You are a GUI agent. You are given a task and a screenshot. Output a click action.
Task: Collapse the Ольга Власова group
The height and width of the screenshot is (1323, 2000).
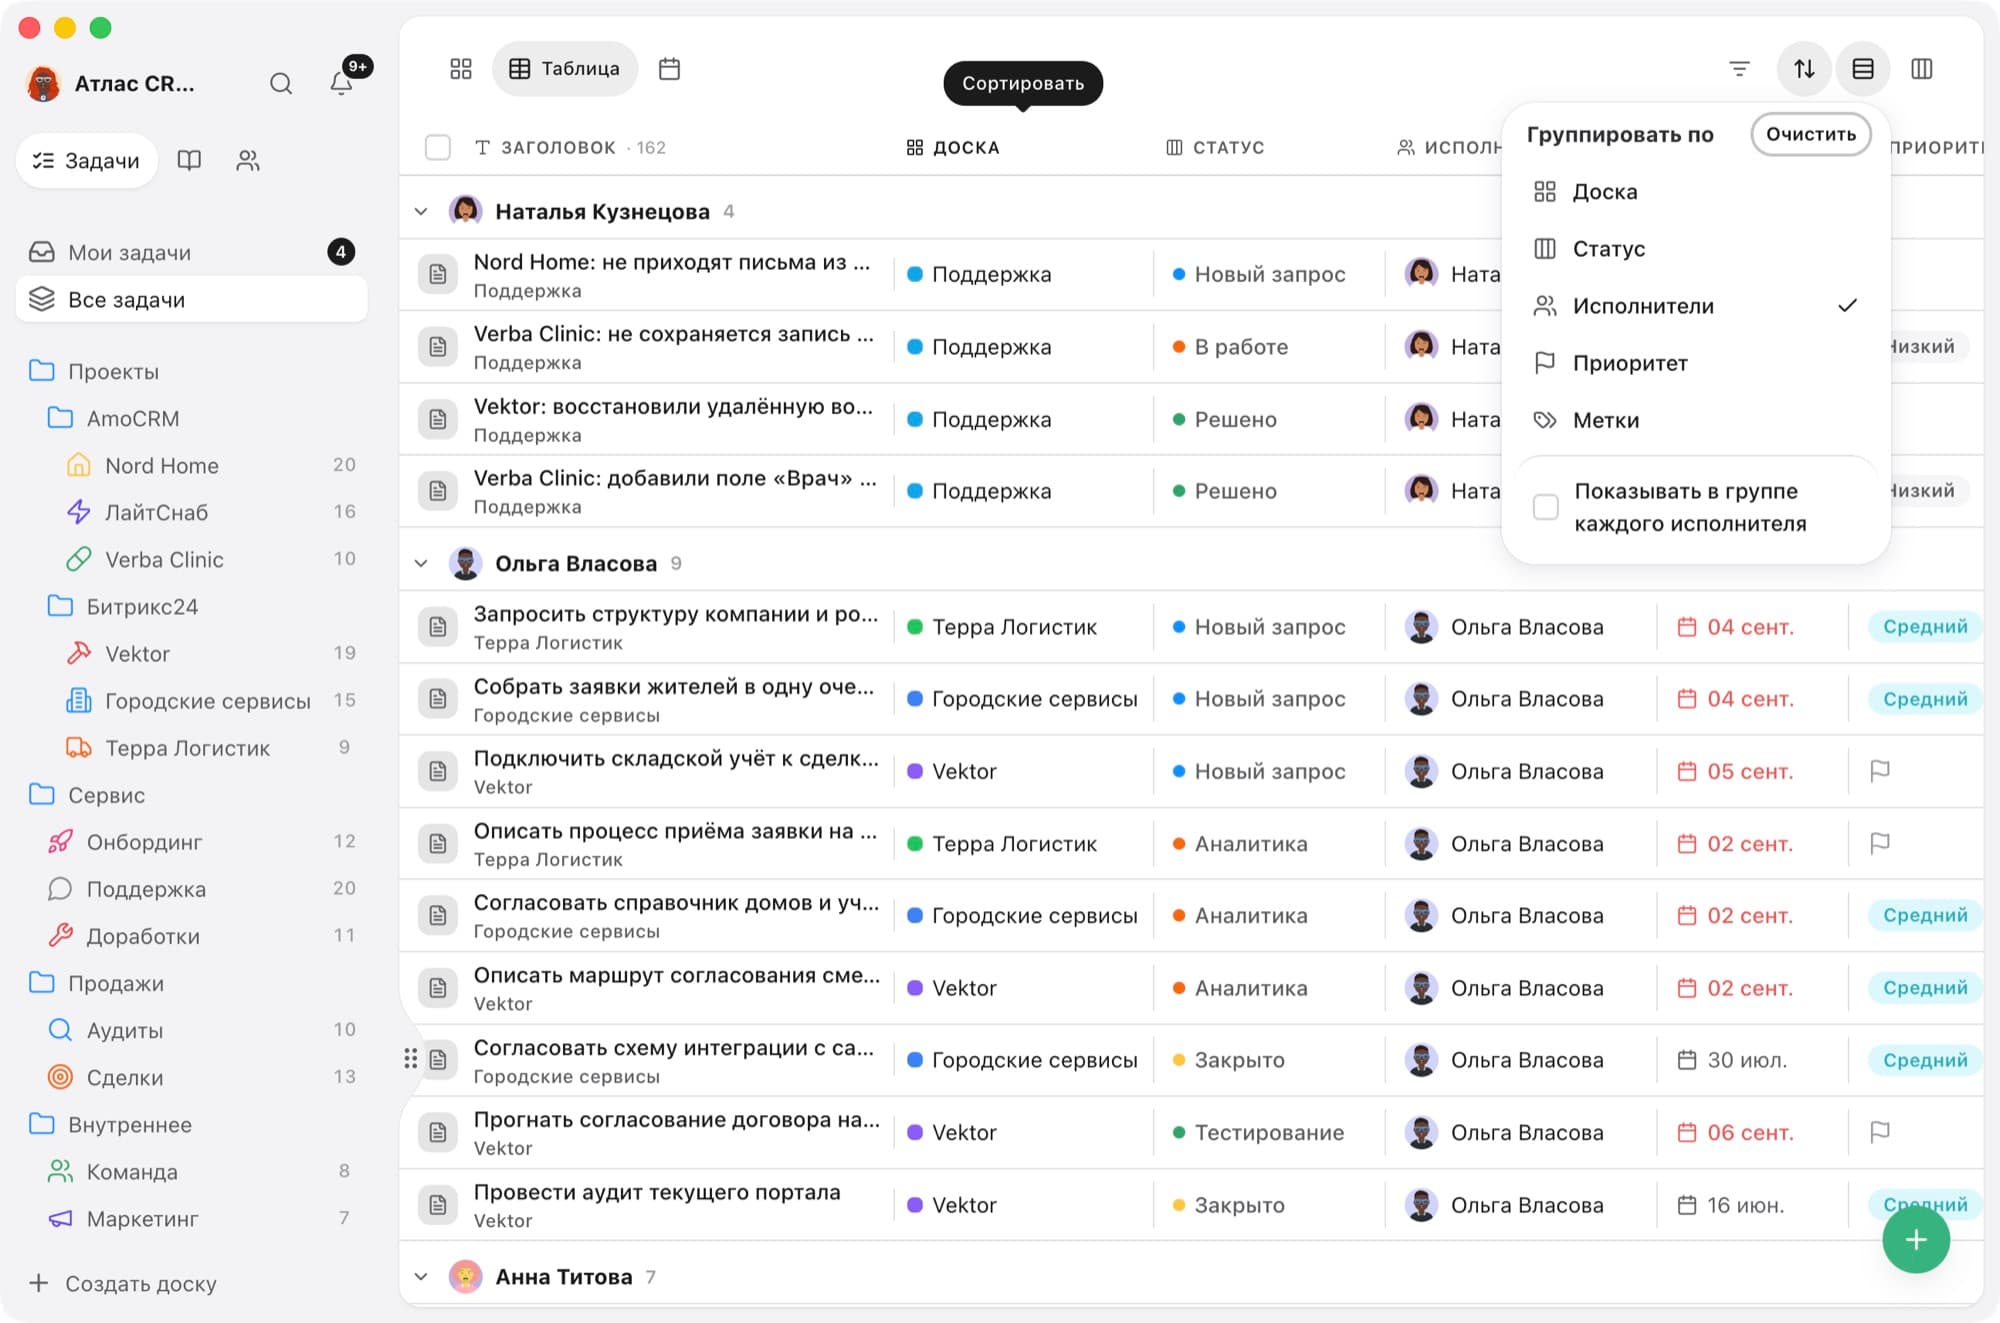(421, 564)
